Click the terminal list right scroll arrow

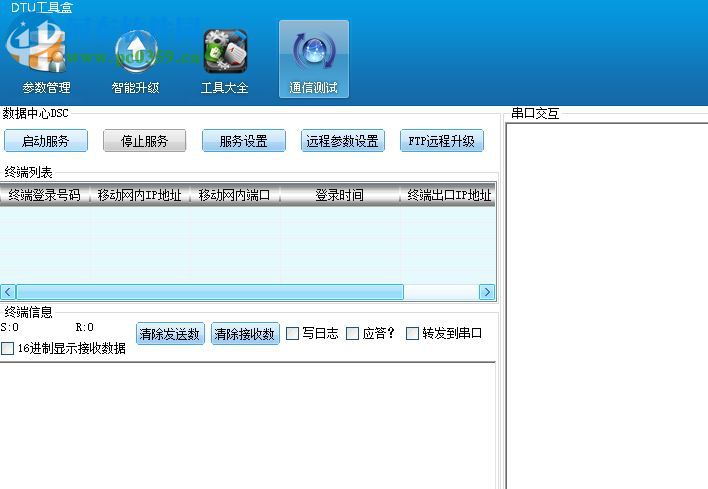487,292
